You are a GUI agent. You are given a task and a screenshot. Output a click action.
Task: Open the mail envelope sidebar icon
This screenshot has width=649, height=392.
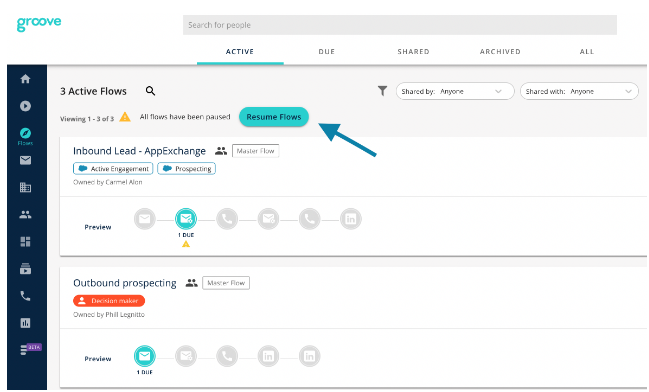25,160
